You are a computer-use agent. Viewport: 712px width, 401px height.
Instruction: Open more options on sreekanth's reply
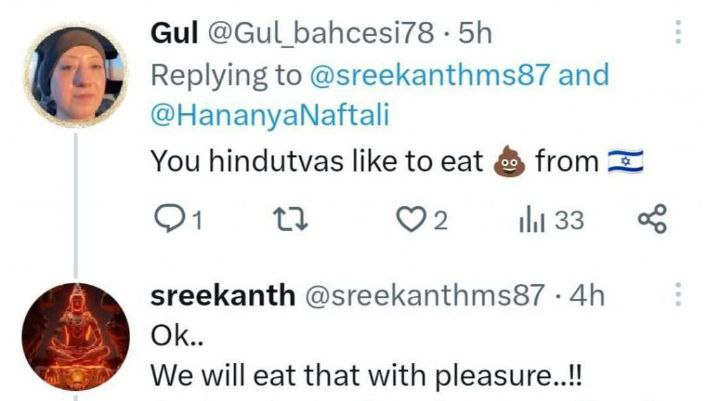pyautogui.click(x=679, y=295)
